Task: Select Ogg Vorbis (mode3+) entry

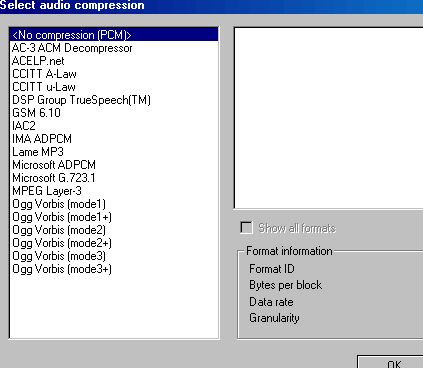Action: (x=114, y=269)
